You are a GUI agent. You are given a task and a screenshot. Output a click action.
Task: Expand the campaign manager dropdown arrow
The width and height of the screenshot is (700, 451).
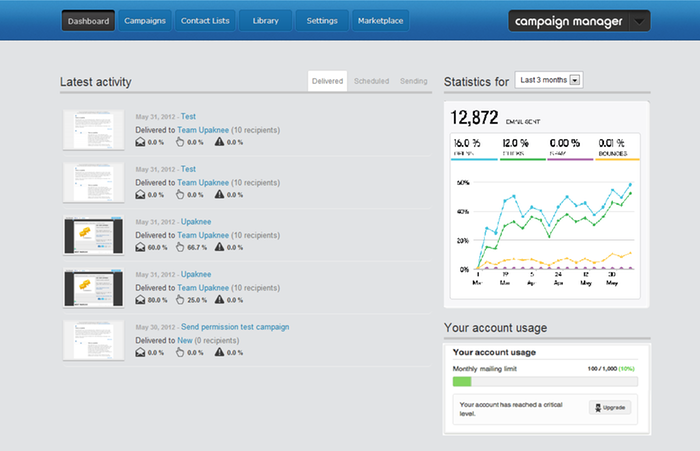(x=640, y=21)
